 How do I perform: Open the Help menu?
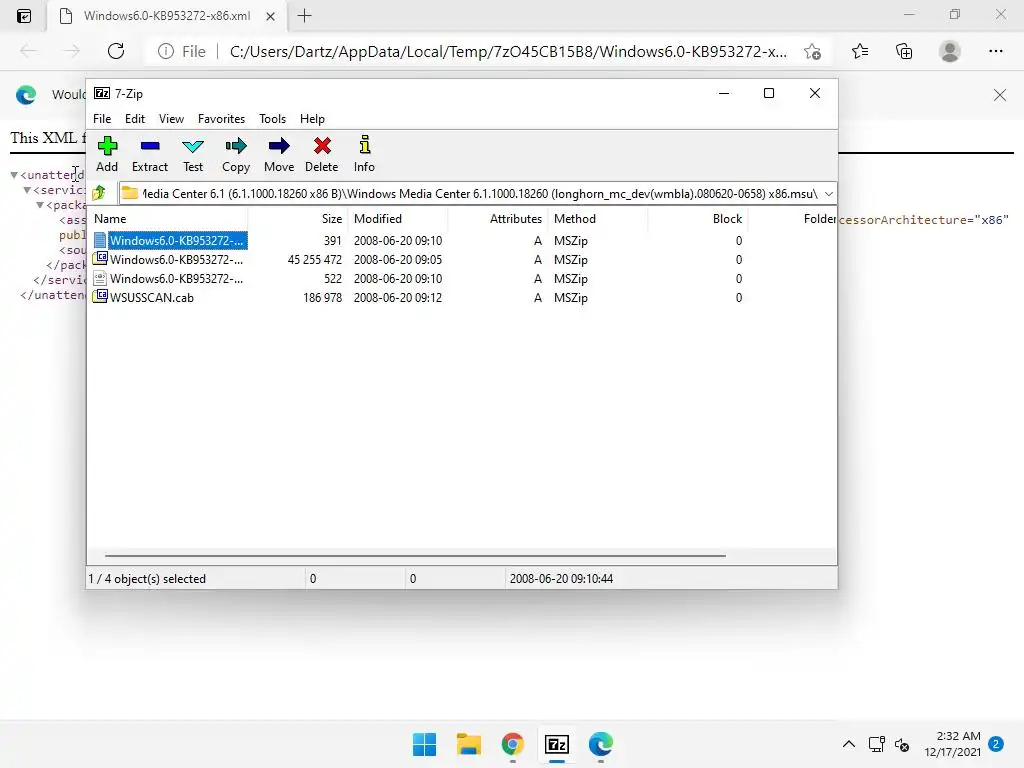(x=312, y=119)
